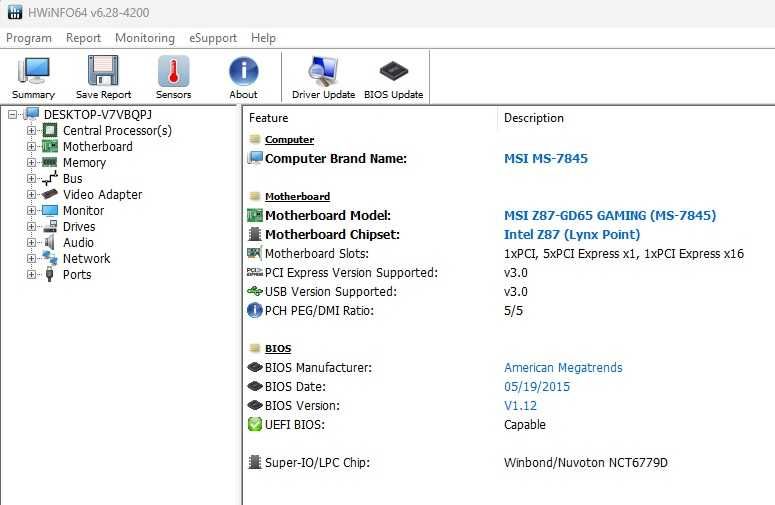
Task: Click the Ports plug tree icon
Action: coord(49,274)
